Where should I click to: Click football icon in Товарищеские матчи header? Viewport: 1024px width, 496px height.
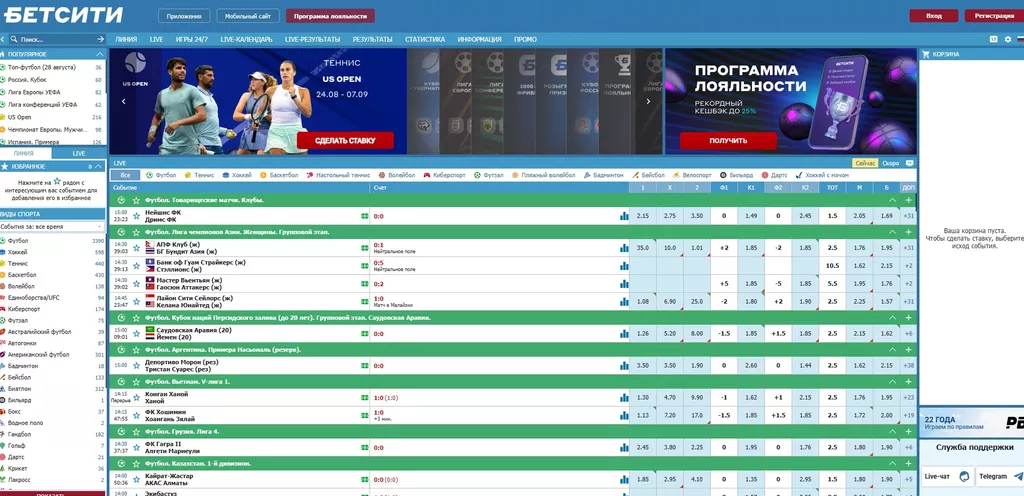[121, 200]
